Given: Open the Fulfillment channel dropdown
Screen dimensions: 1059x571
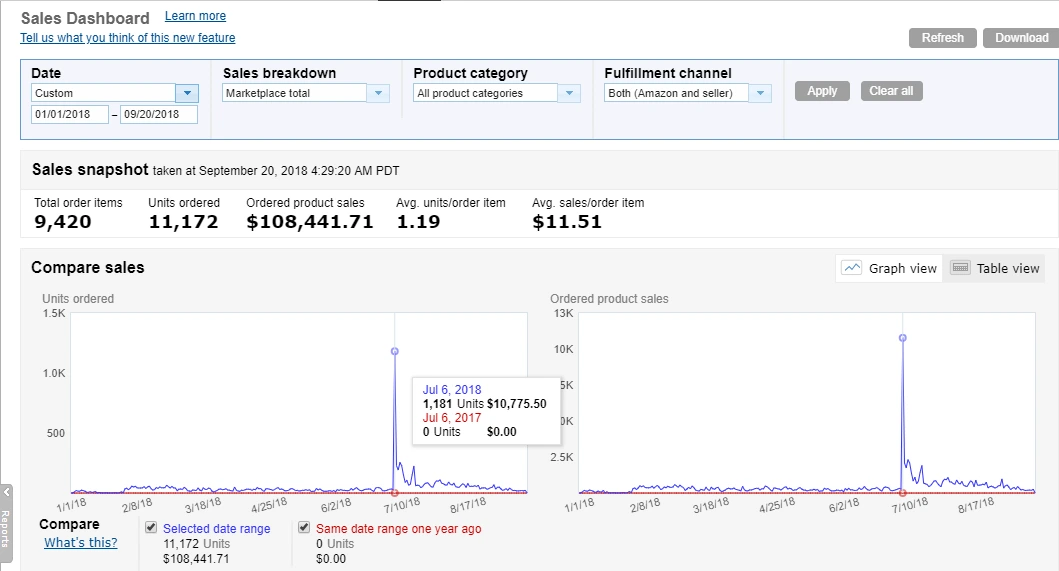Looking at the screenshot, I should pos(760,93).
